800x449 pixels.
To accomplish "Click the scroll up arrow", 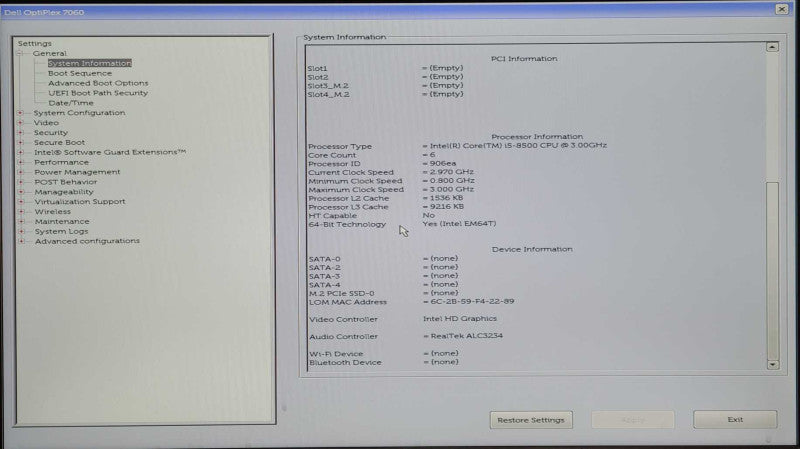I will pos(772,47).
